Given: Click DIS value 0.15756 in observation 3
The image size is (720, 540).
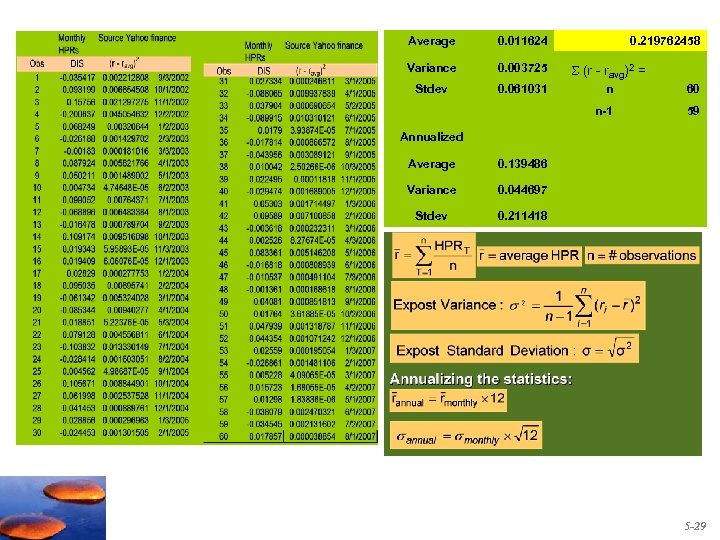Looking at the screenshot, I should [x=81, y=102].
